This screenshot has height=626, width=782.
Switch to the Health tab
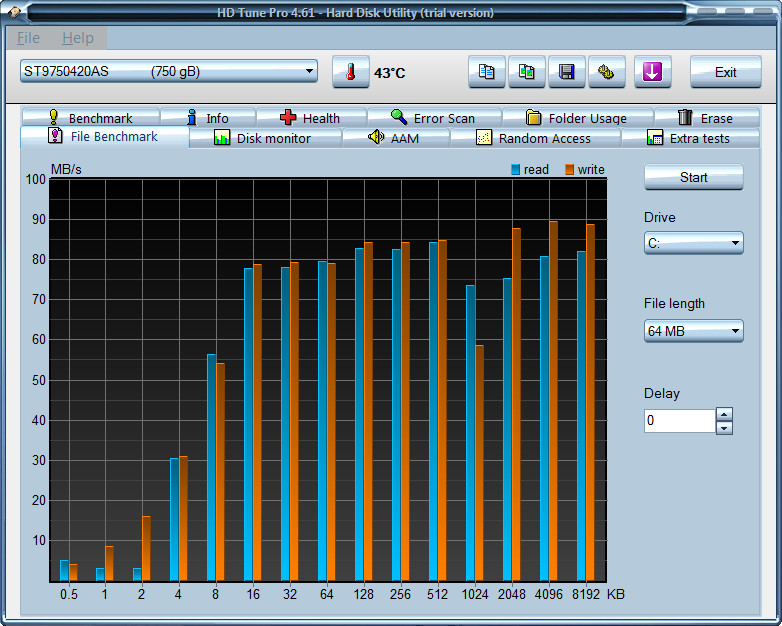tap(310, 118)
